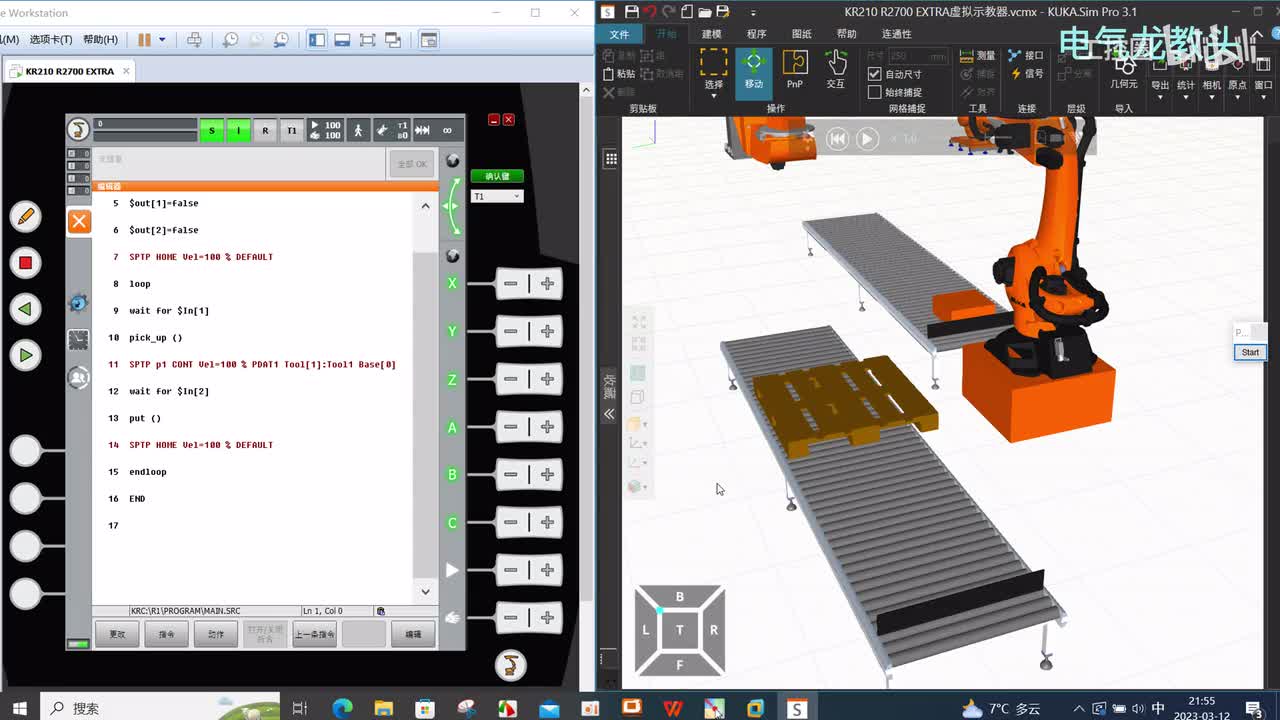Activate the PnP tool in the ribbon
Image resolution: width=1280 pixels, height=720 pixels.
[x=794, y=68]
